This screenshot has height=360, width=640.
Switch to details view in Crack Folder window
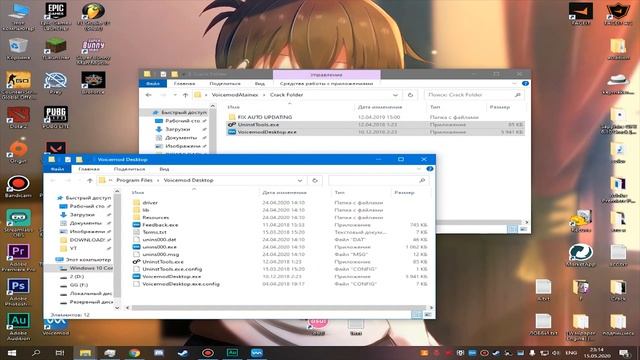[x=512, y=229]
